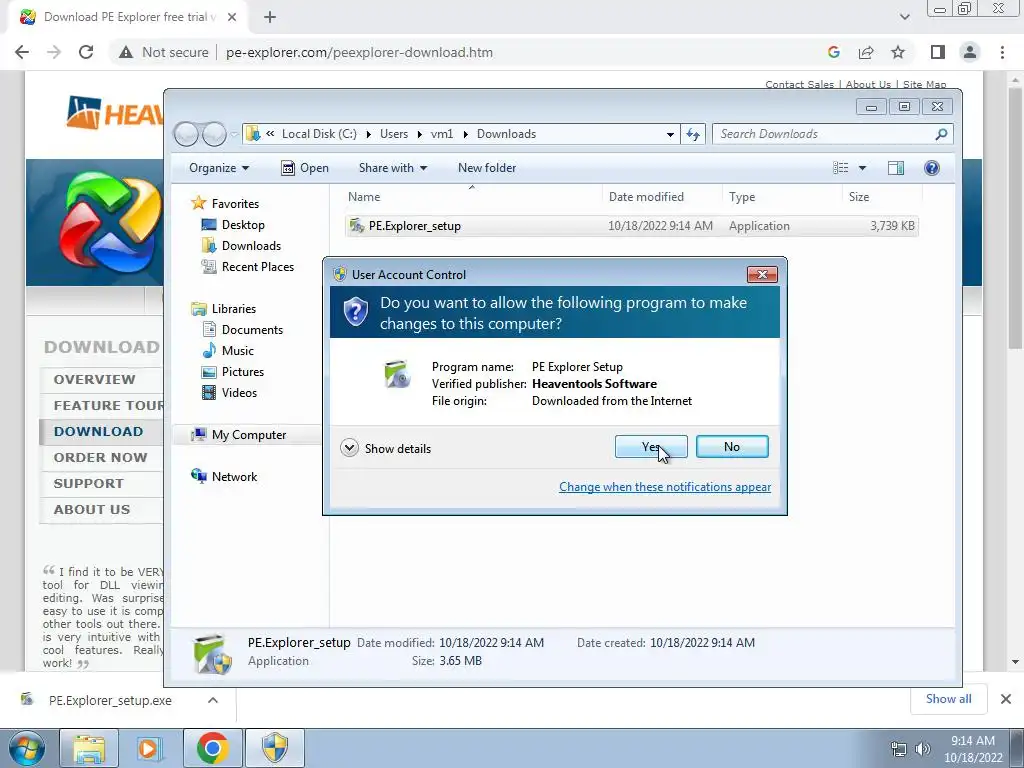
Task: Open address bar history dropdown
Action: [670, 135]
